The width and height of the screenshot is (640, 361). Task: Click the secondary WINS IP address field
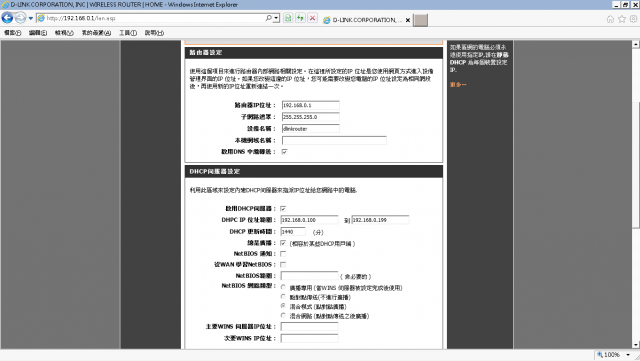[309, 339]
